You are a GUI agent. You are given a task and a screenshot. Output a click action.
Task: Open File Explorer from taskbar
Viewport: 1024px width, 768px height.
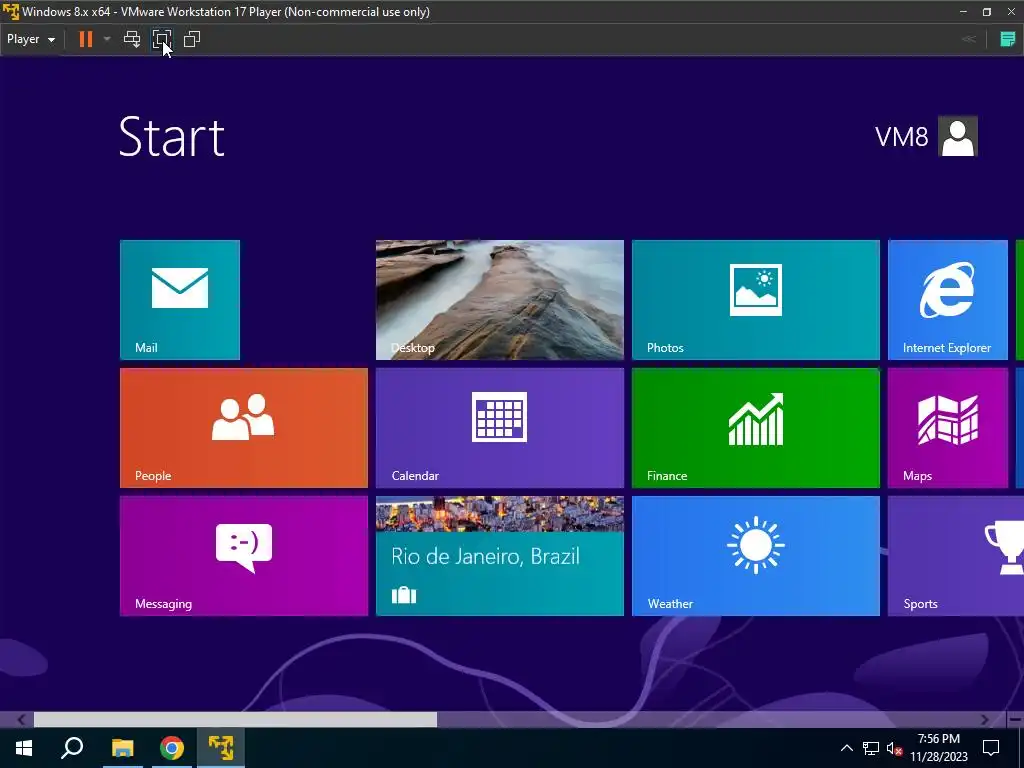(122, 748)
